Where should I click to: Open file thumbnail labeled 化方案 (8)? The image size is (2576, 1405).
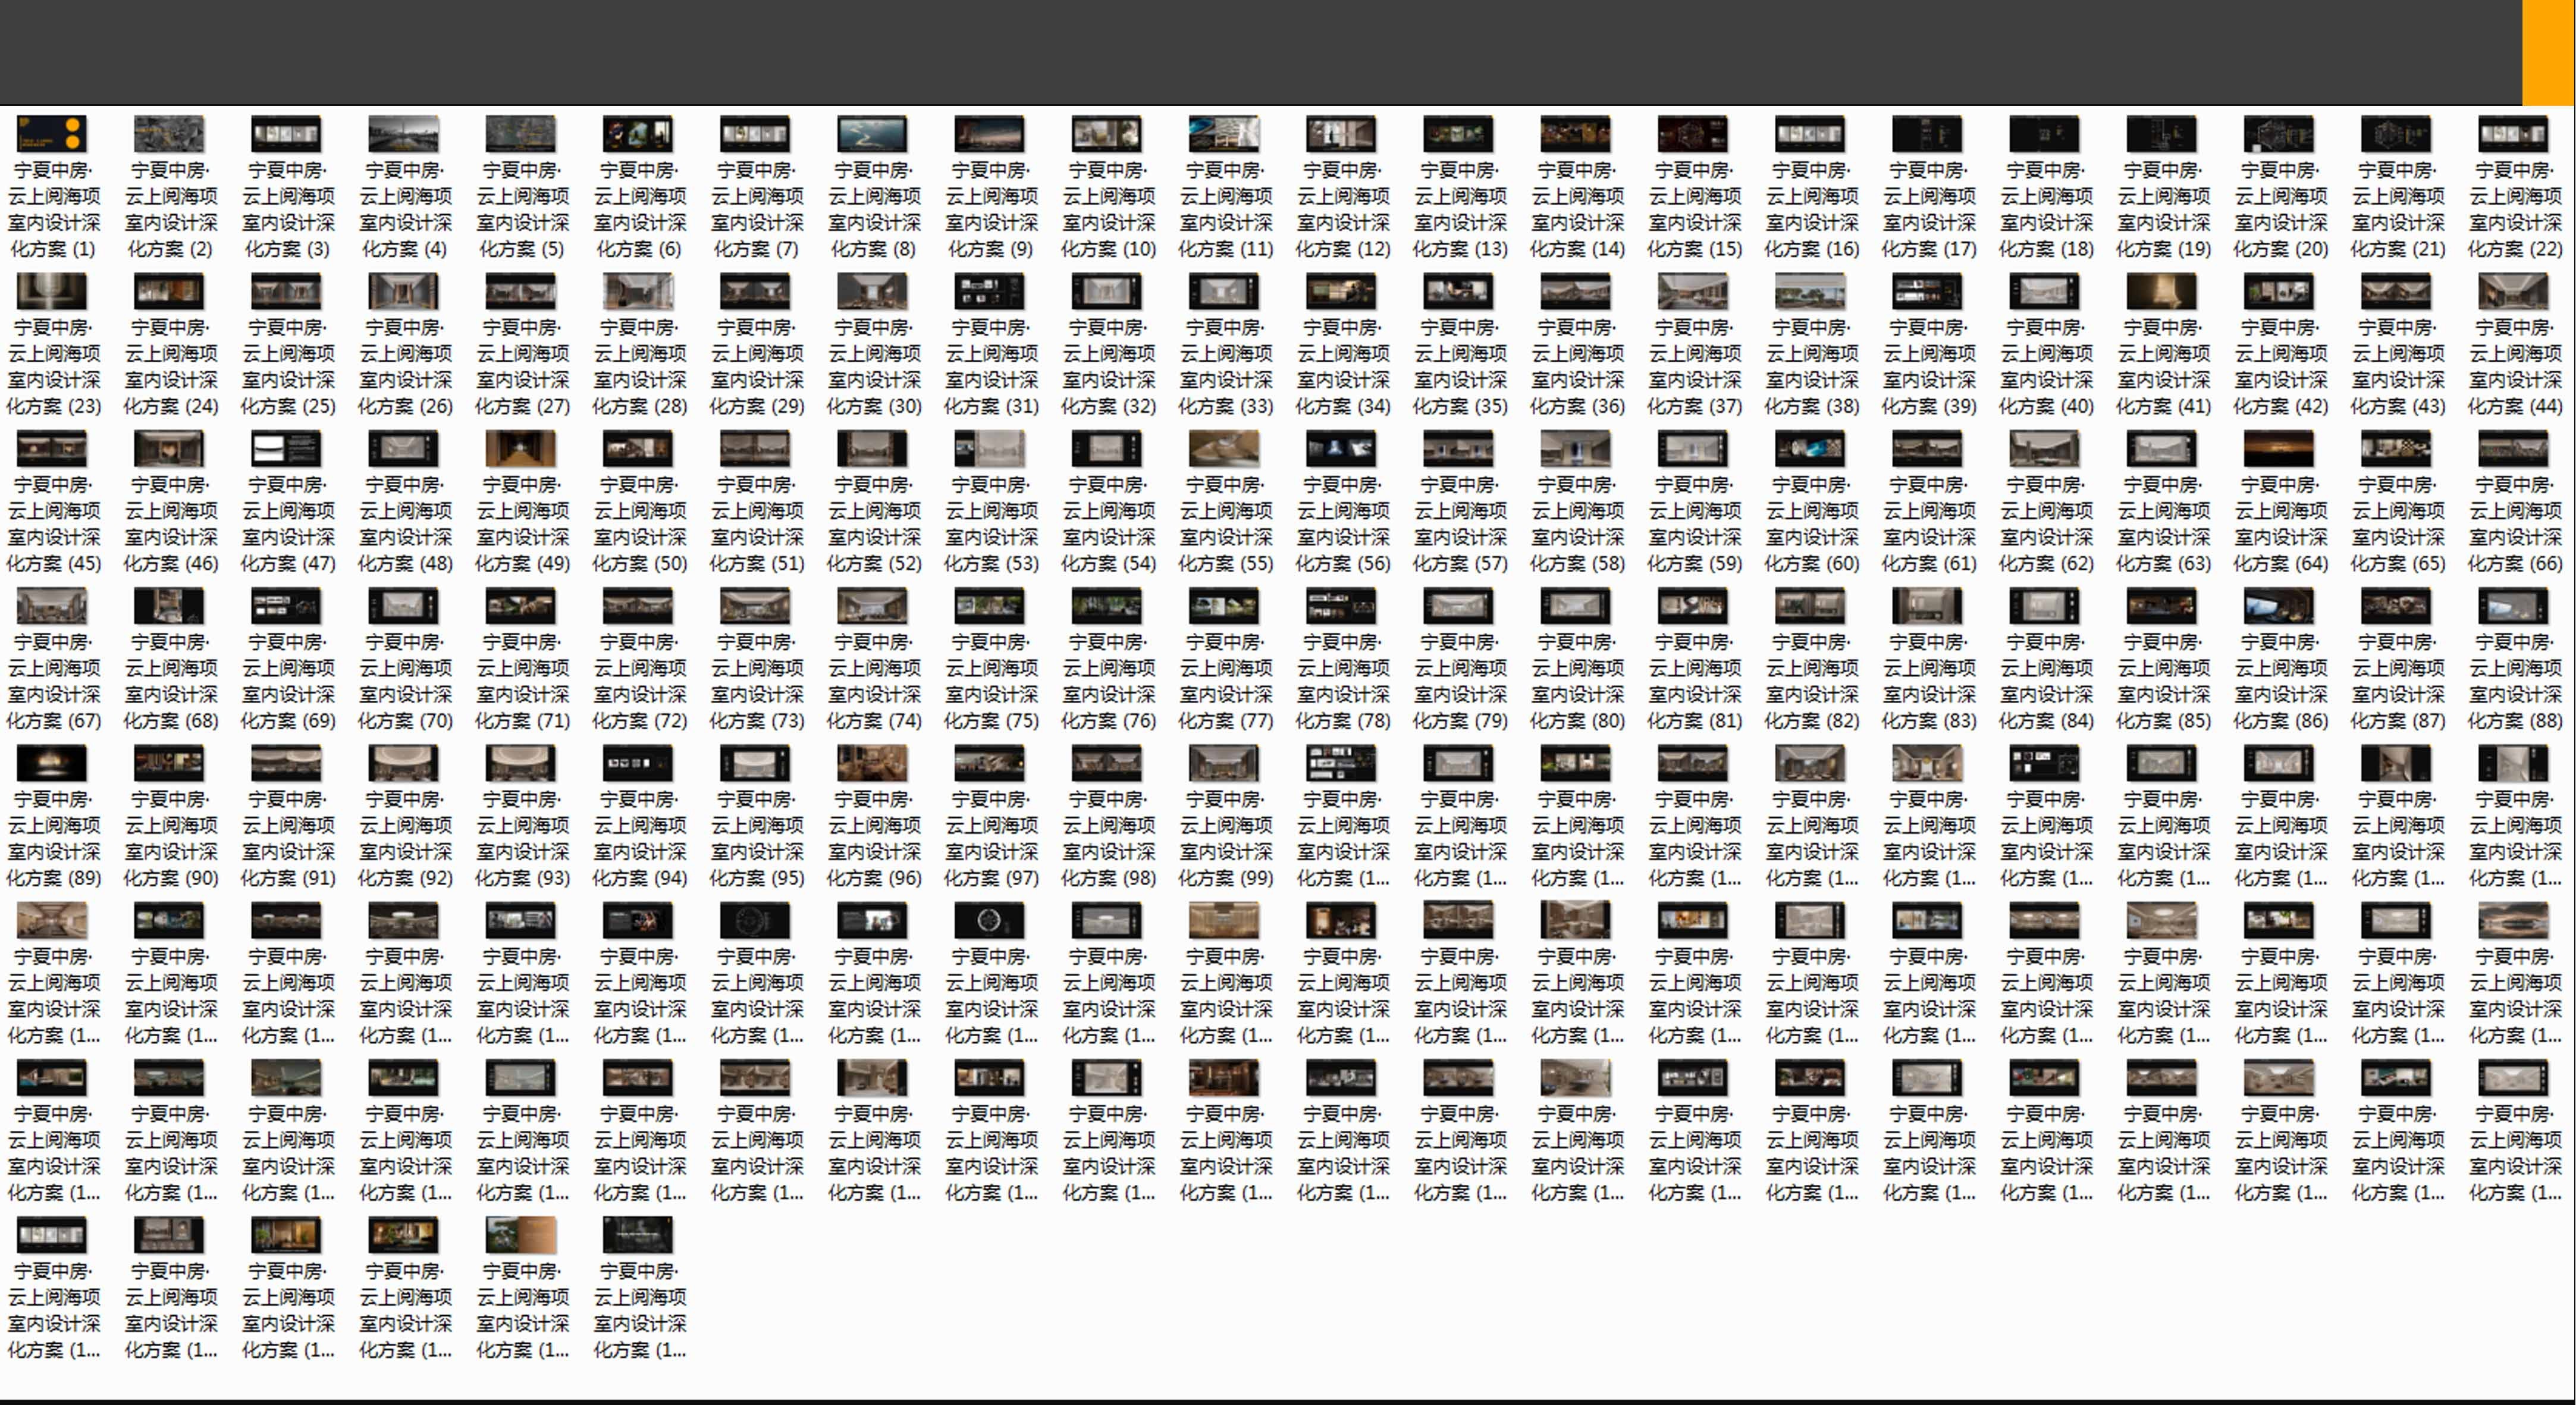[x=872, y=134]
